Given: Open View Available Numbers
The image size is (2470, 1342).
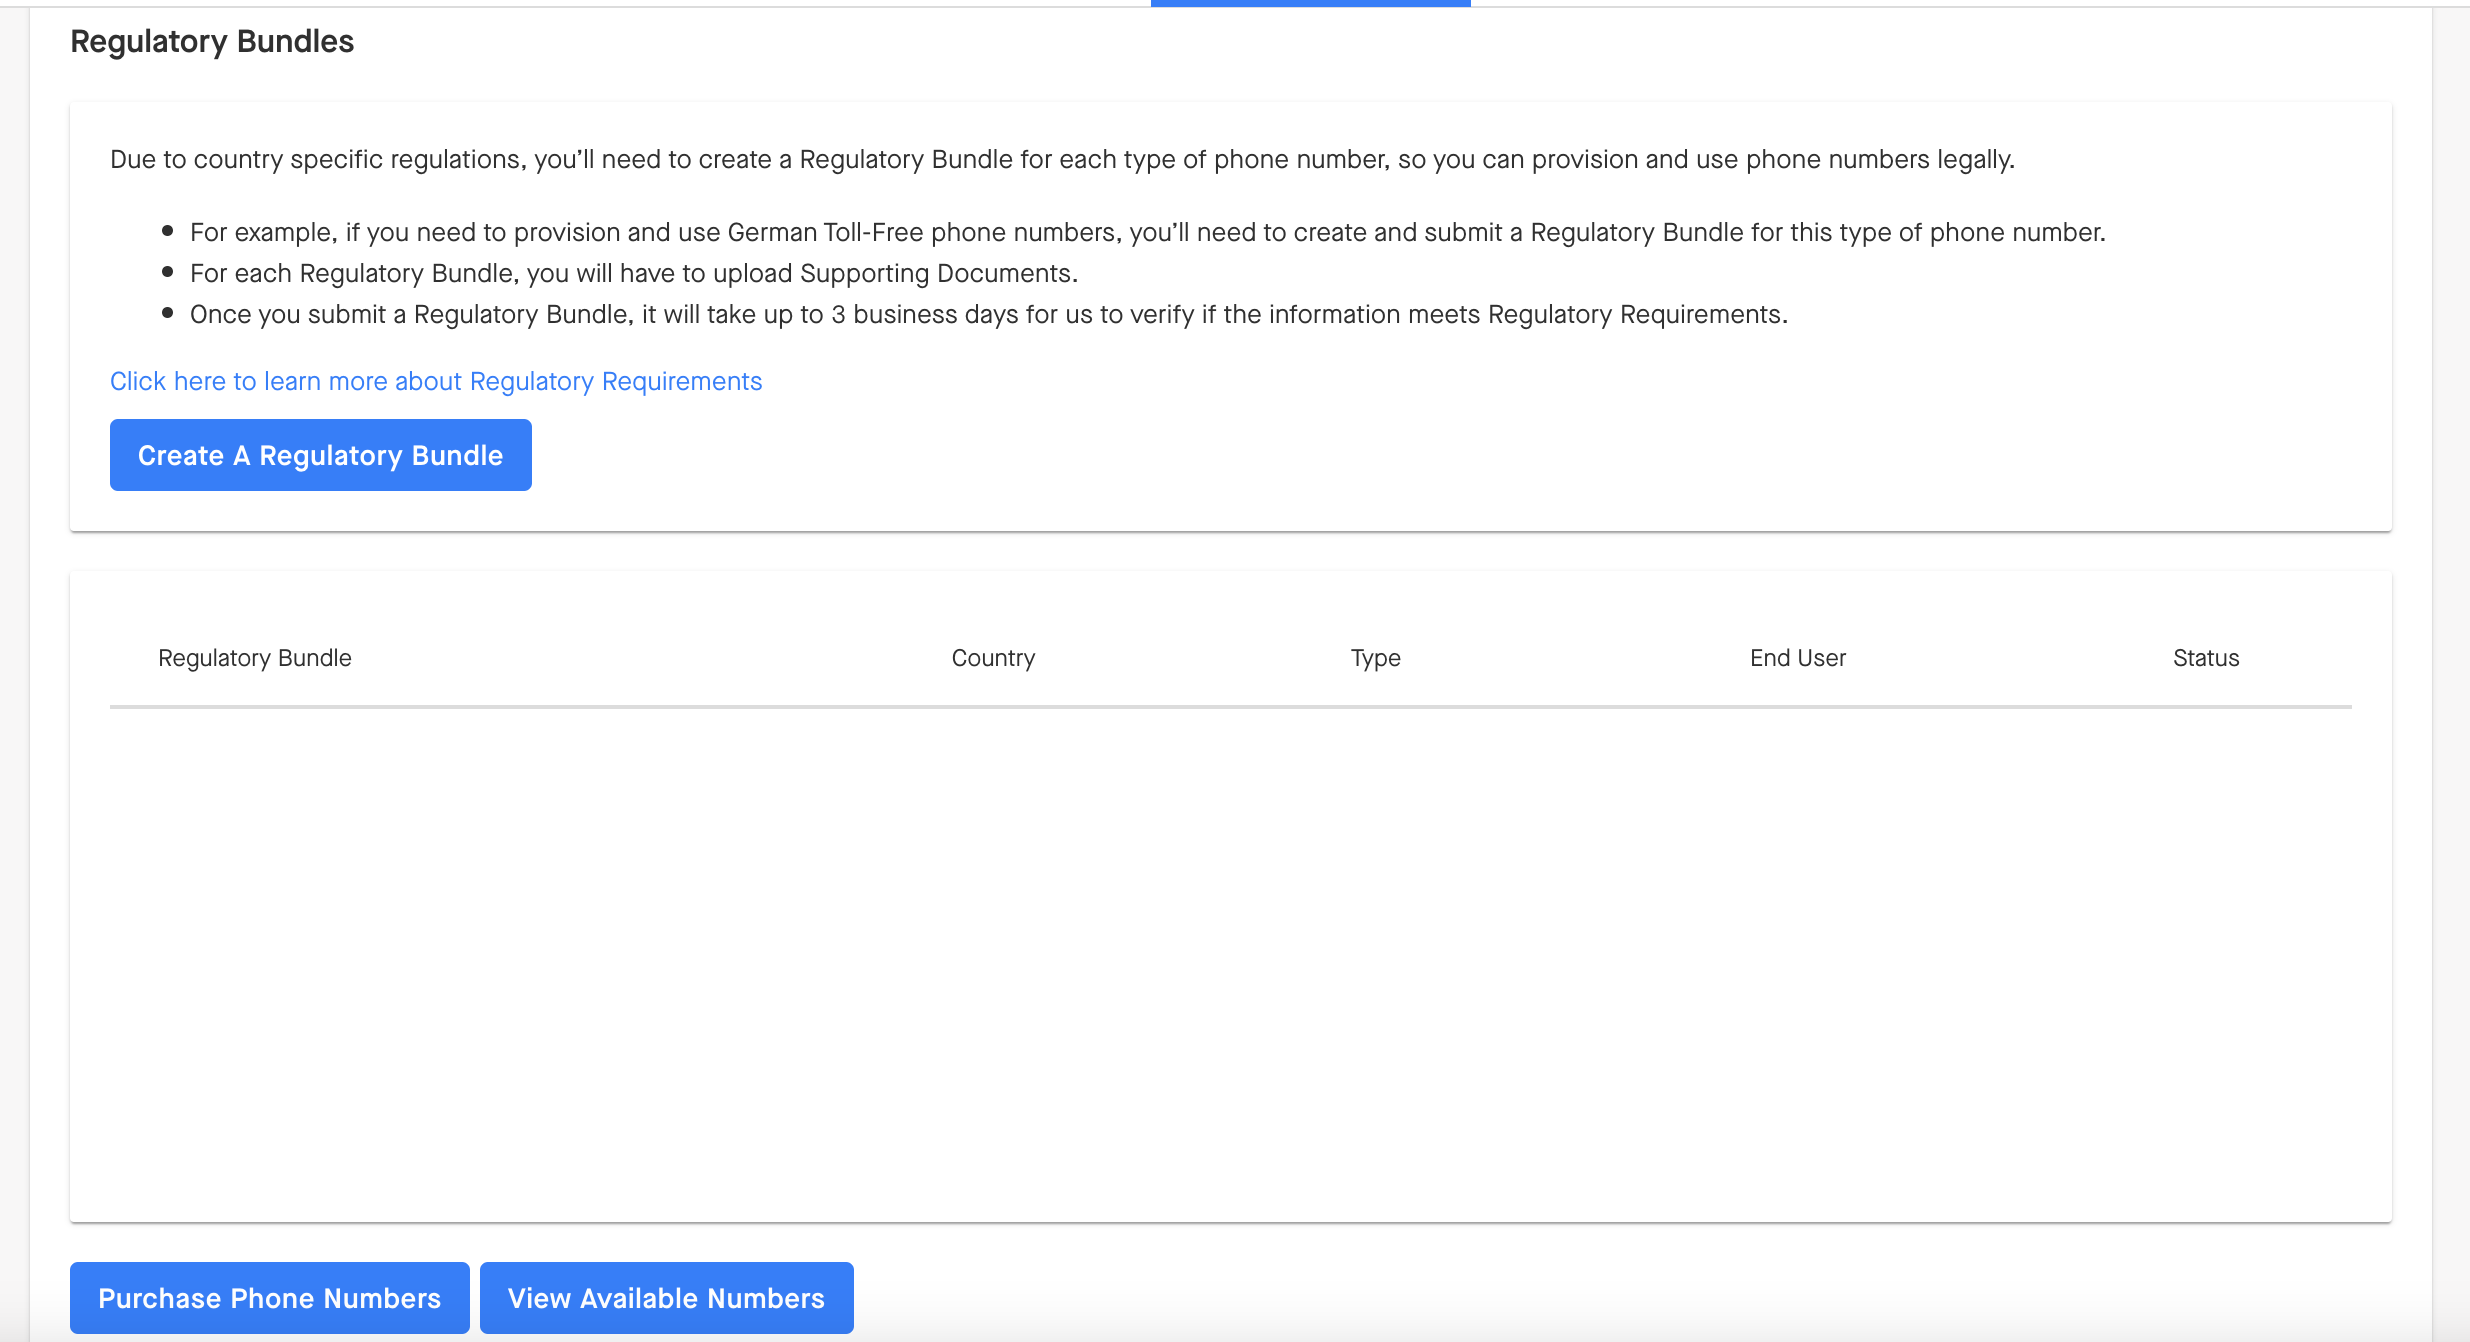Looking at the screenshot, I should (666, 1298).
